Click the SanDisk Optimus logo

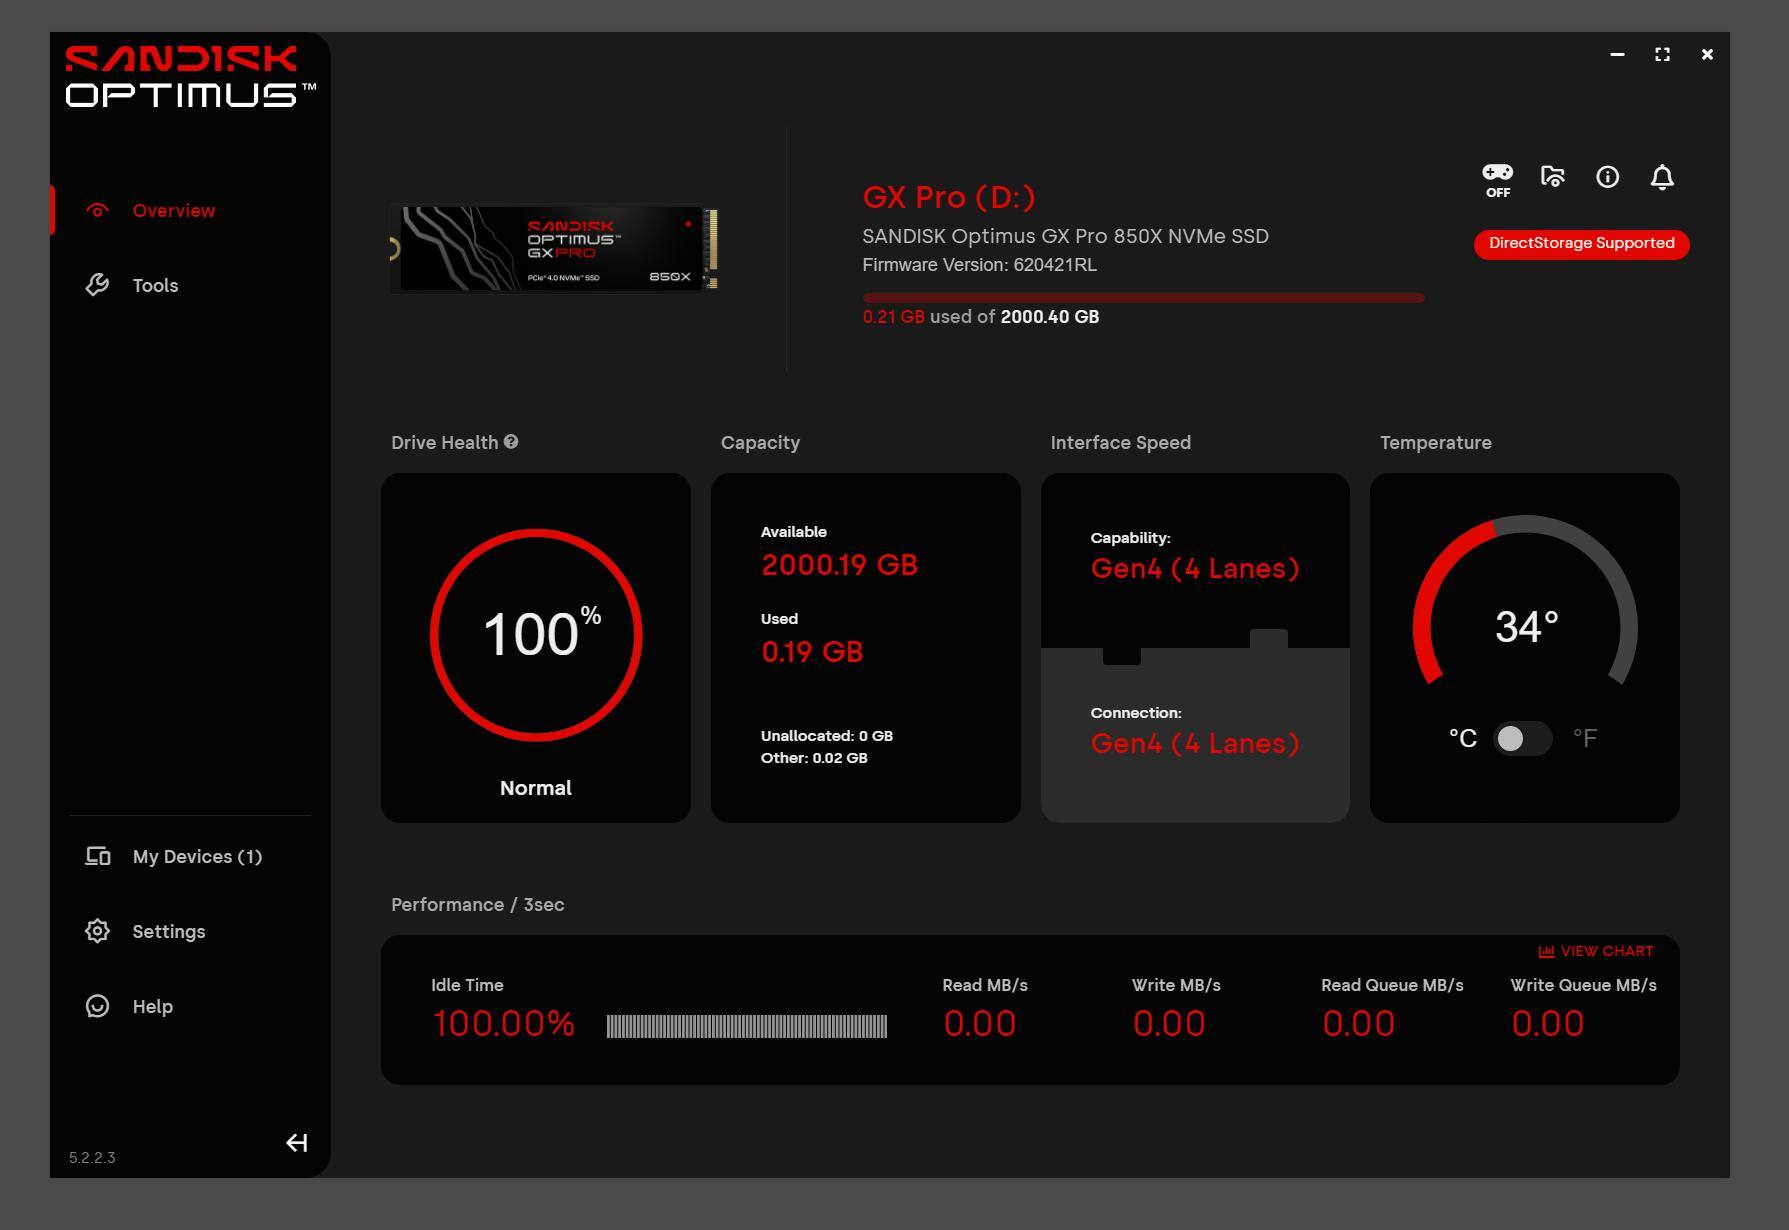pos(191,76)
